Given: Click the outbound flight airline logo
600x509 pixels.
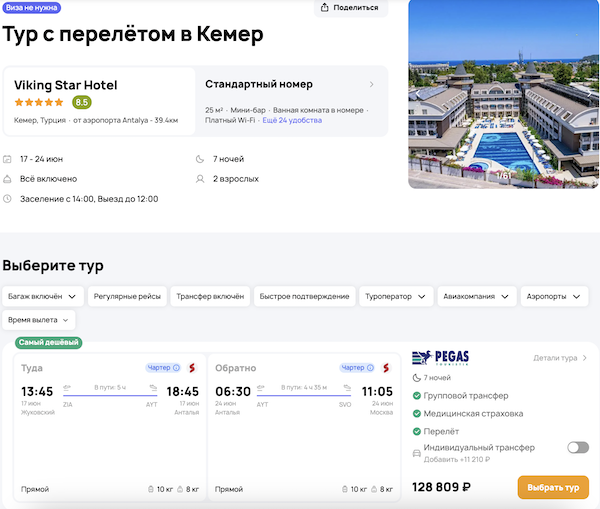Looking at the screenshot, I should [x=191, y=368].
